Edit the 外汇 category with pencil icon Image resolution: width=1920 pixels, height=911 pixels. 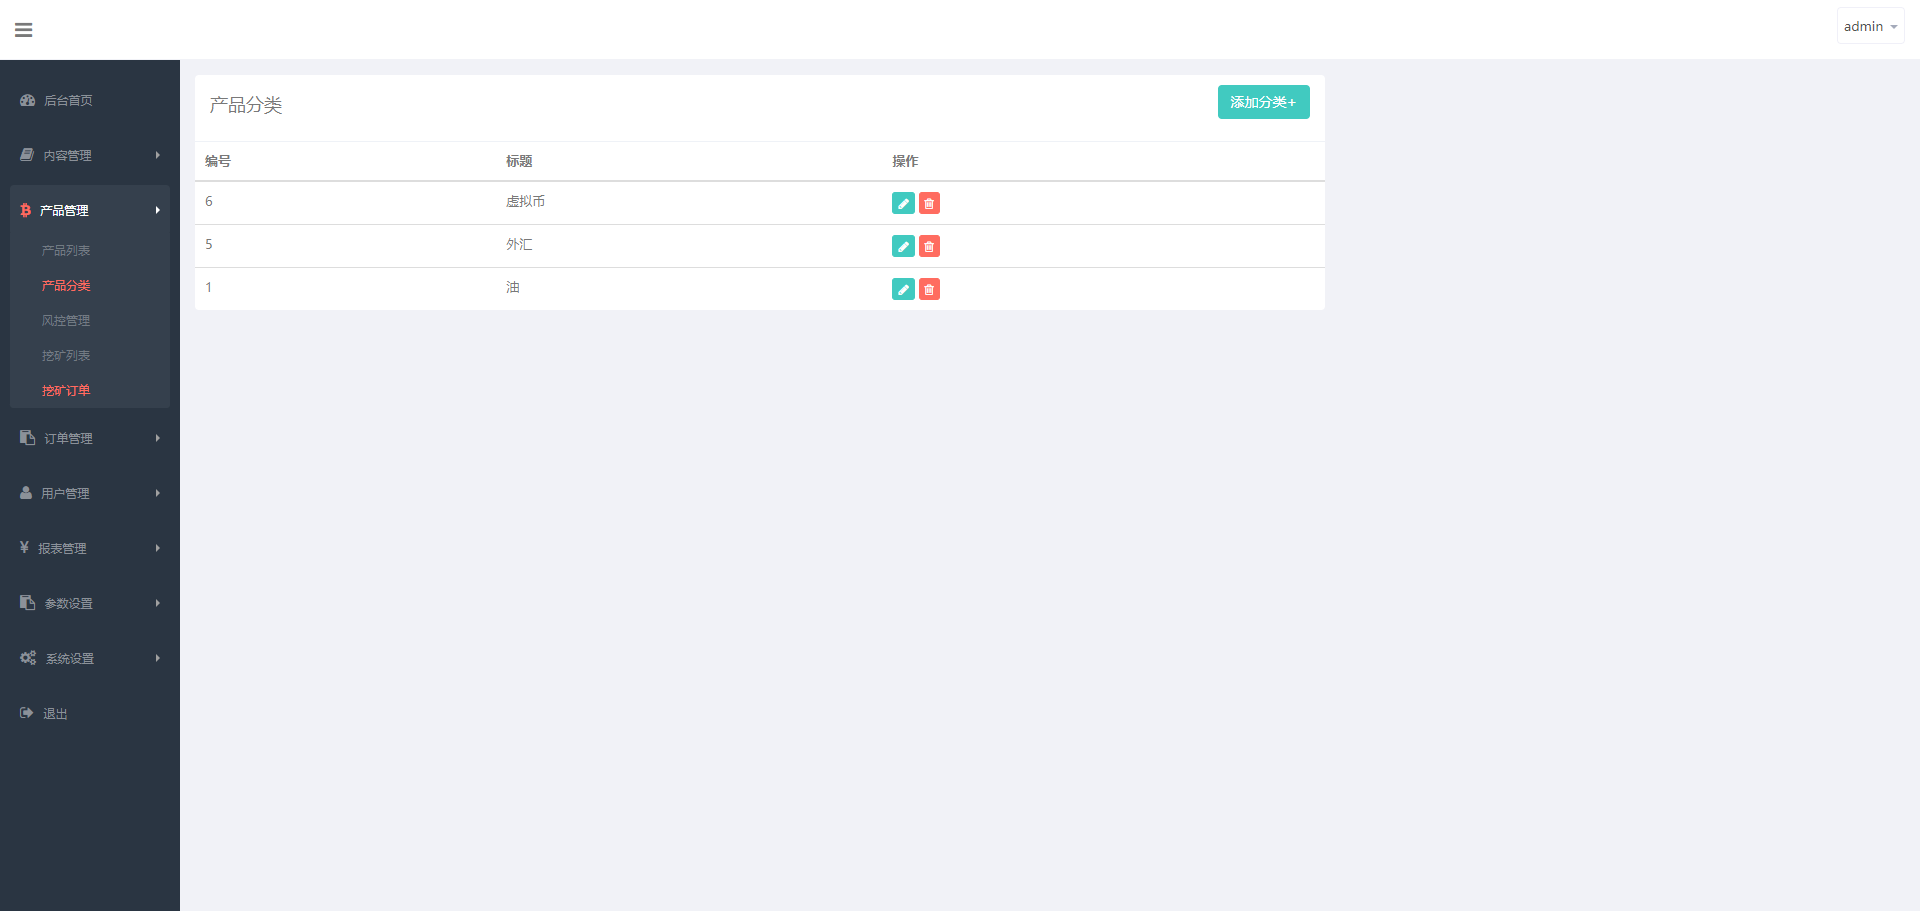point(903,246)
